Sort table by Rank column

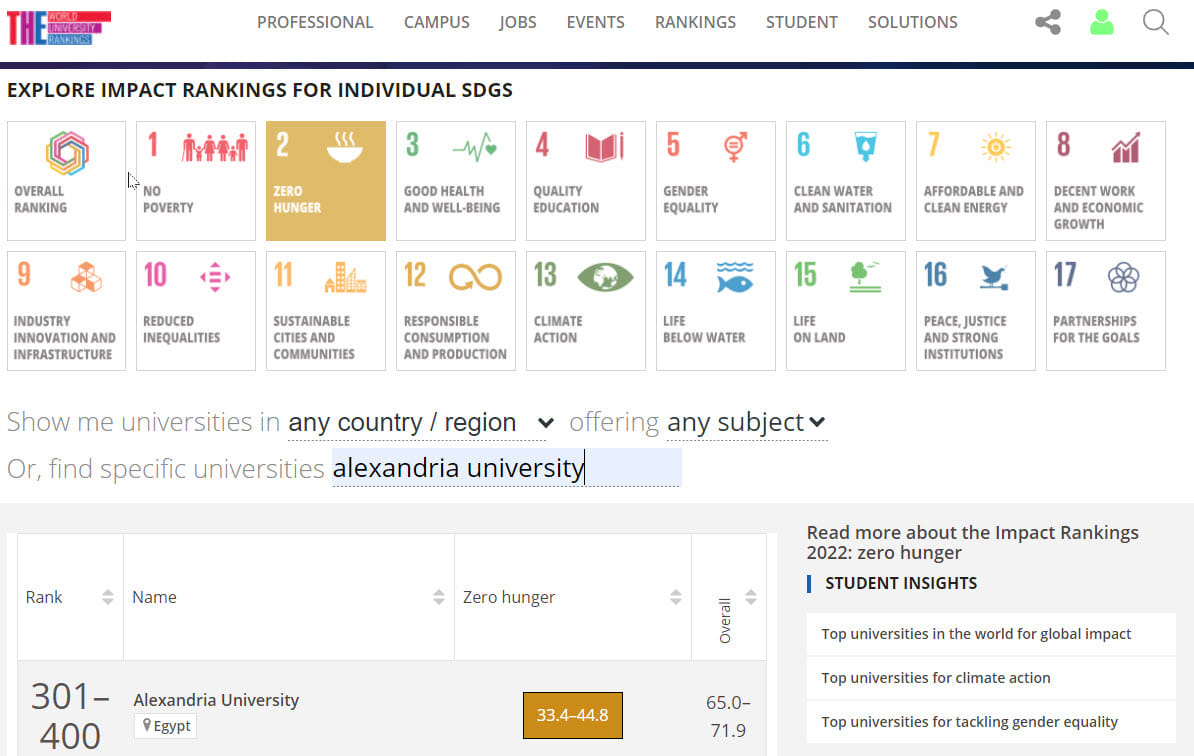click(x=108, y=597)
